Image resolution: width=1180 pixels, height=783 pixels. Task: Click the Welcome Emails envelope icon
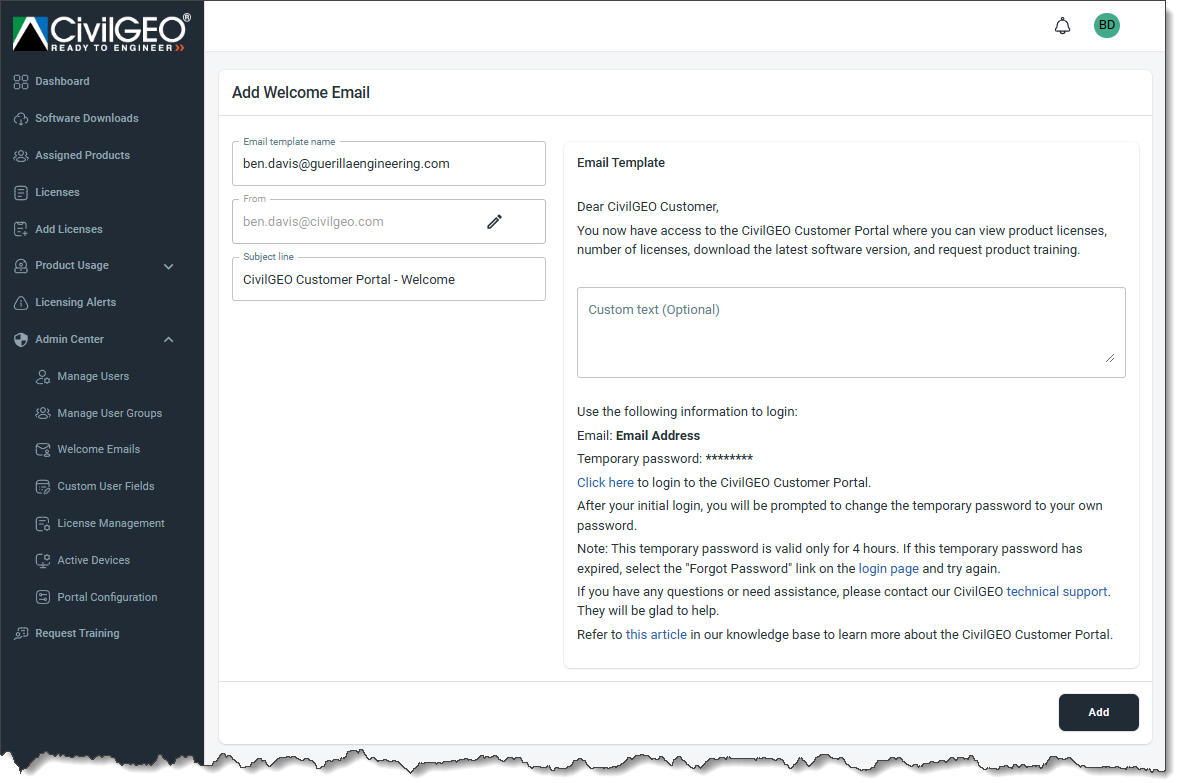pos(43,449)
